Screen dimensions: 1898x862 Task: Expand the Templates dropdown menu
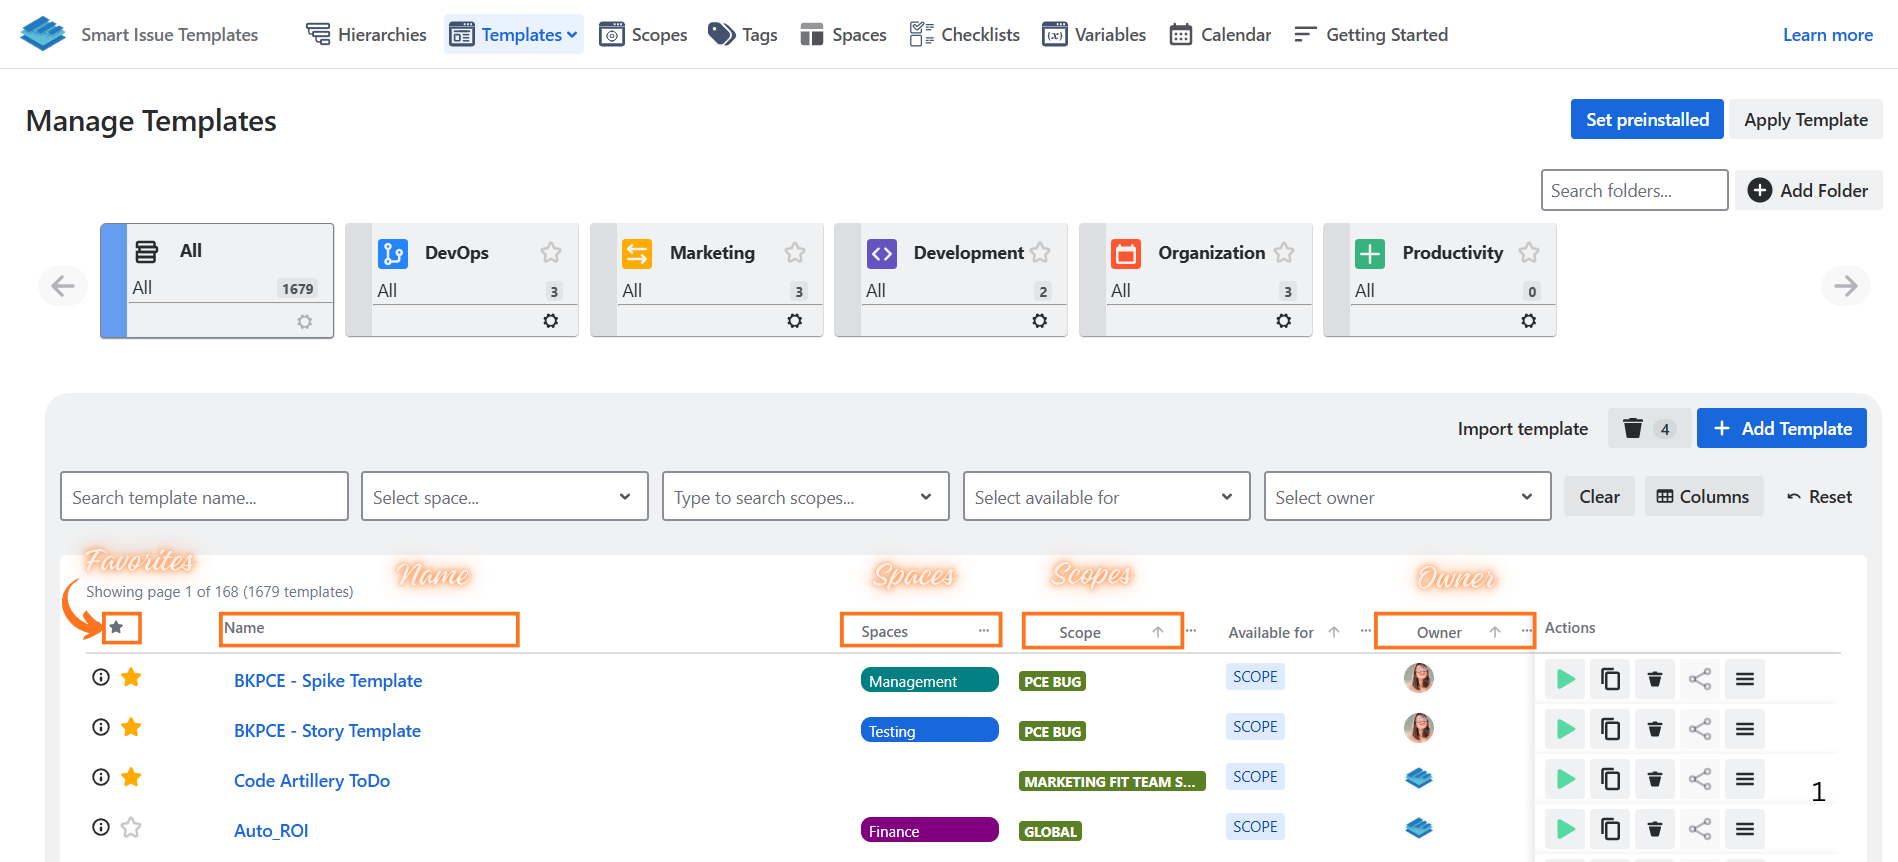tap(514, 35)
